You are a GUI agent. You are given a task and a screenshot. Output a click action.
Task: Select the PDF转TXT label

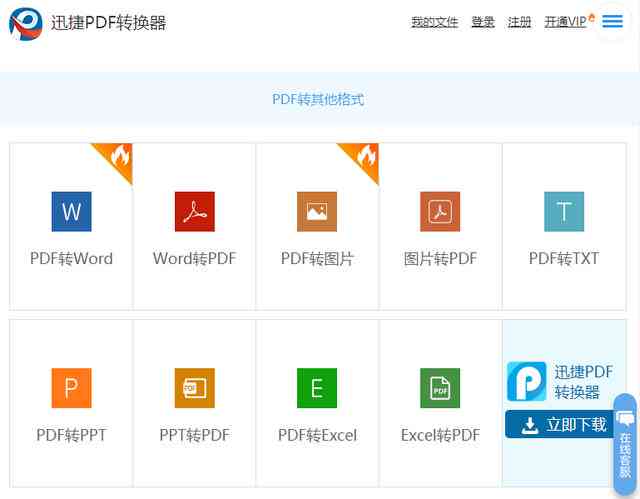(564, 258)
